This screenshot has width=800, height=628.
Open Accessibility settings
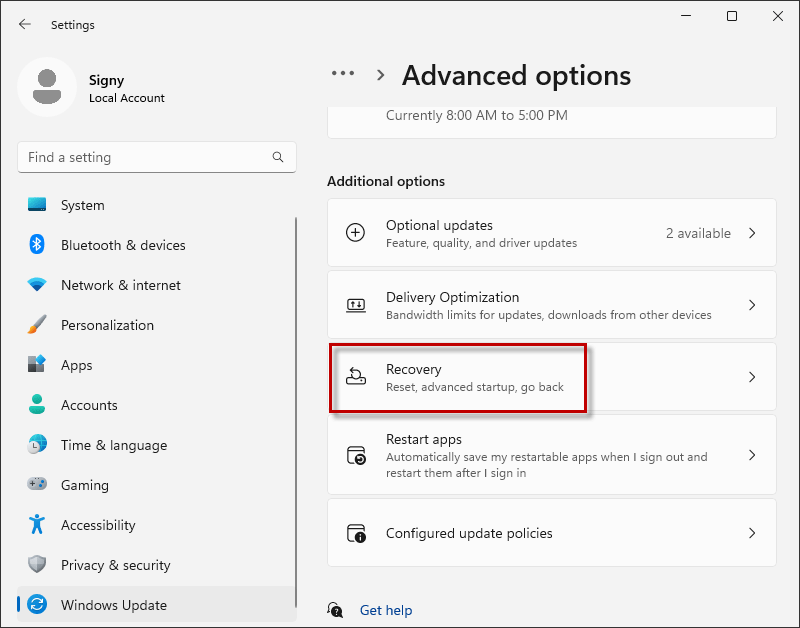156,524
